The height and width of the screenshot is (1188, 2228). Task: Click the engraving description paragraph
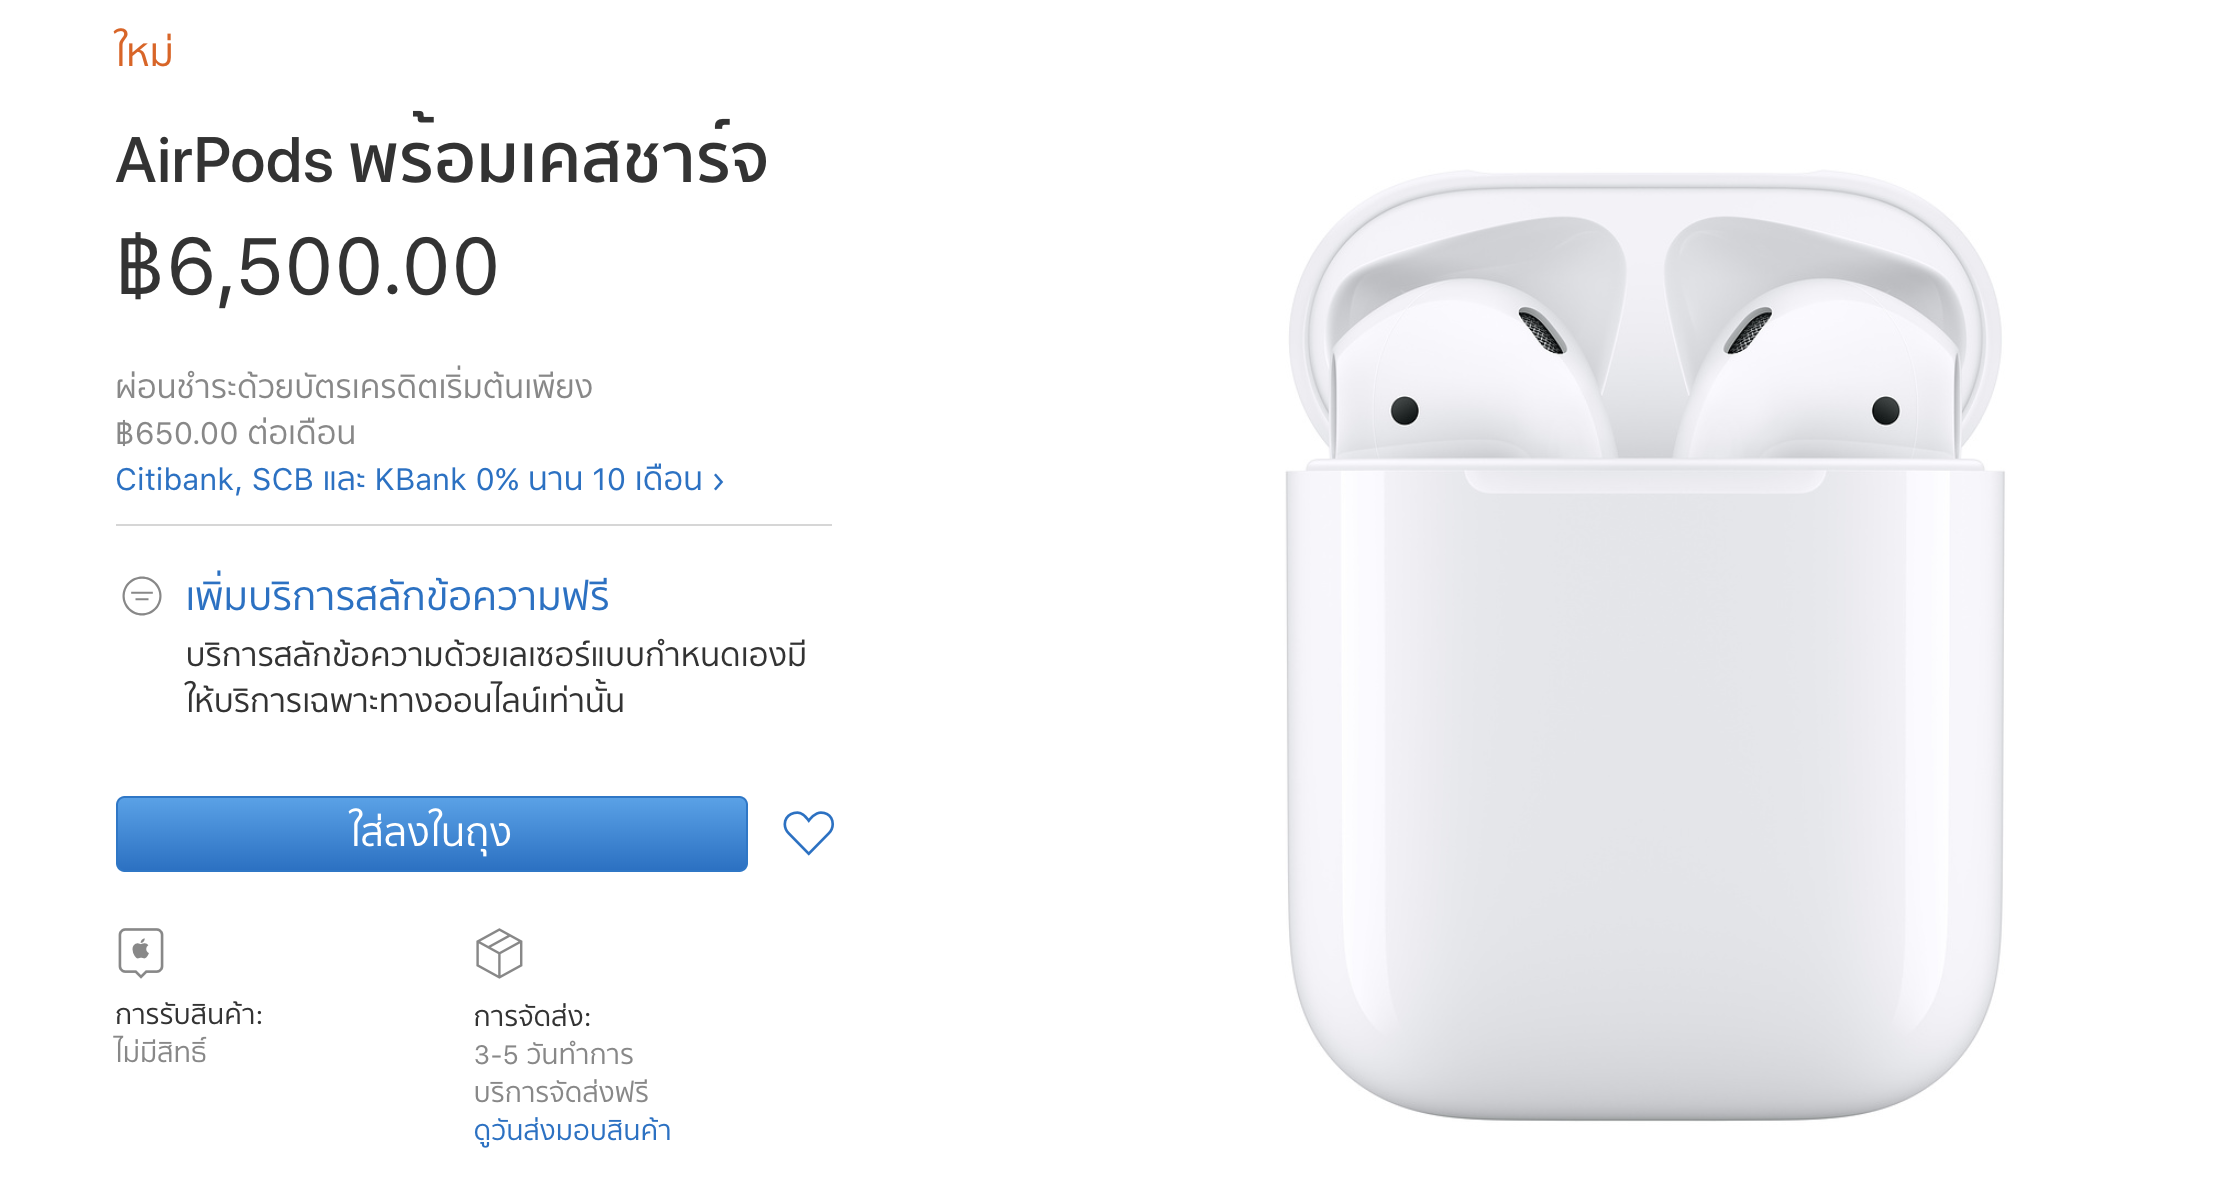pos(496,678)
